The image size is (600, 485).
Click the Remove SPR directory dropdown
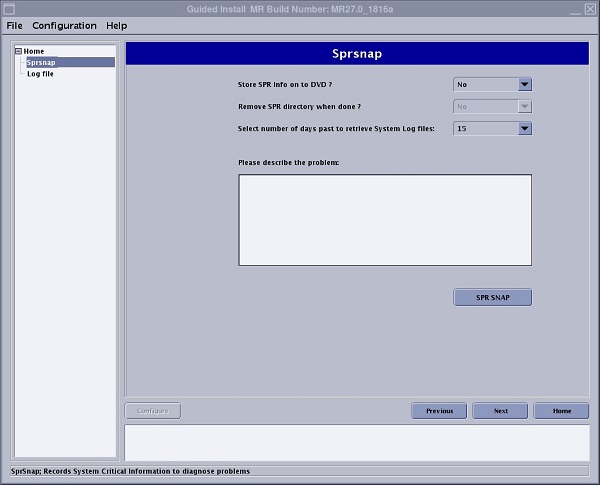tap(492, 106)
